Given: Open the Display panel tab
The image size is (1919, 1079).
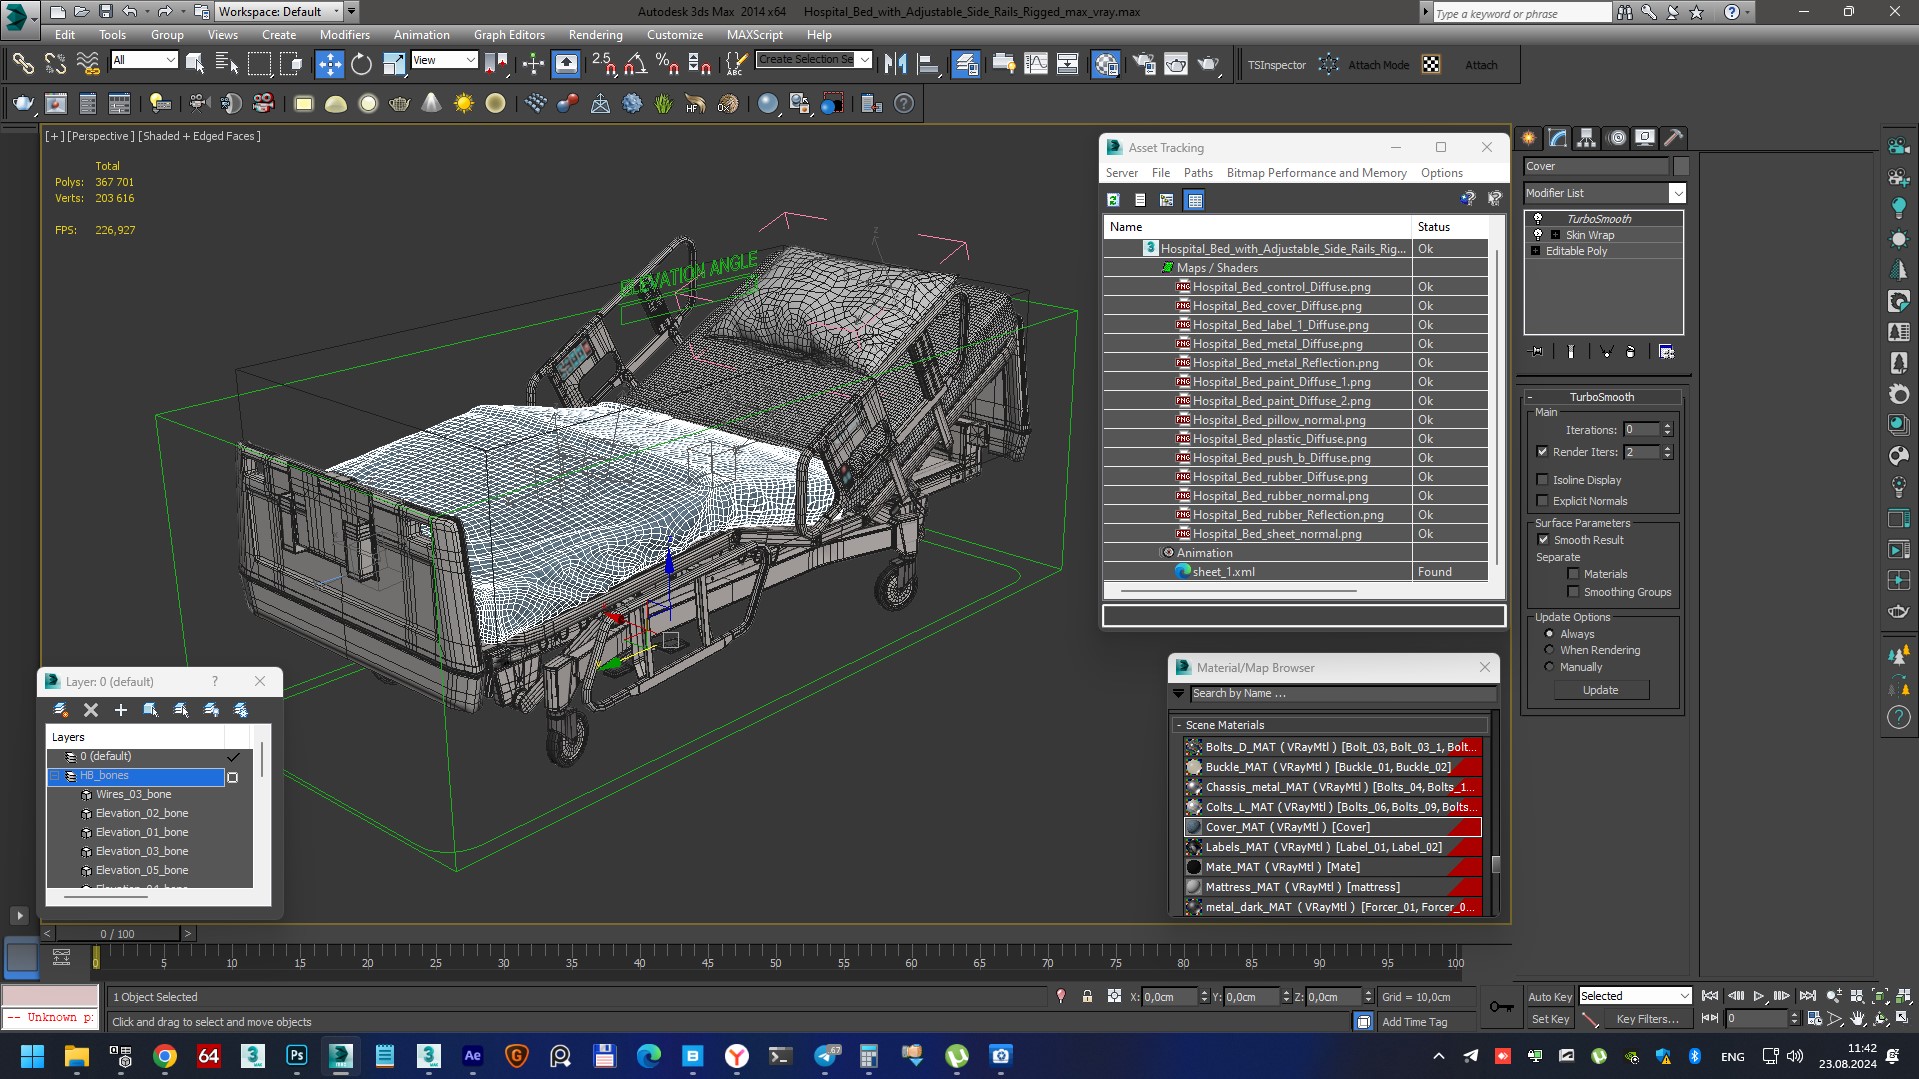Looking at the screenshot, I should click(x=1645, y=138).
